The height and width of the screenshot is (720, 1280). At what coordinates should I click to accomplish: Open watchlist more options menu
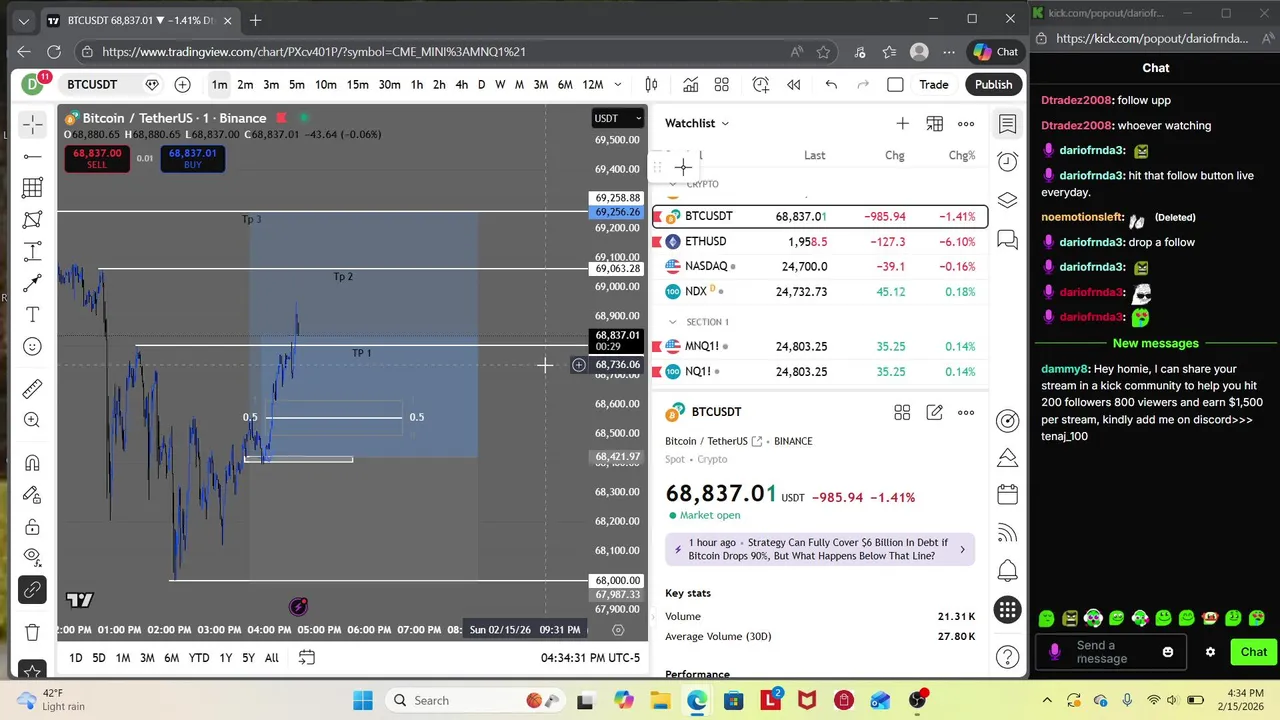pos(966,123)
